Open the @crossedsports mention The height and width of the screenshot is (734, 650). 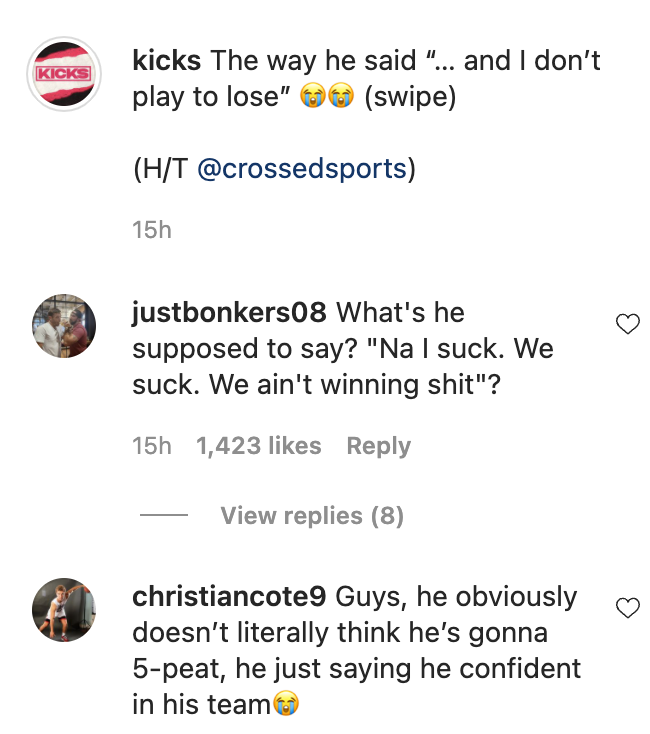pyautogui.click(x=302, y=169)
